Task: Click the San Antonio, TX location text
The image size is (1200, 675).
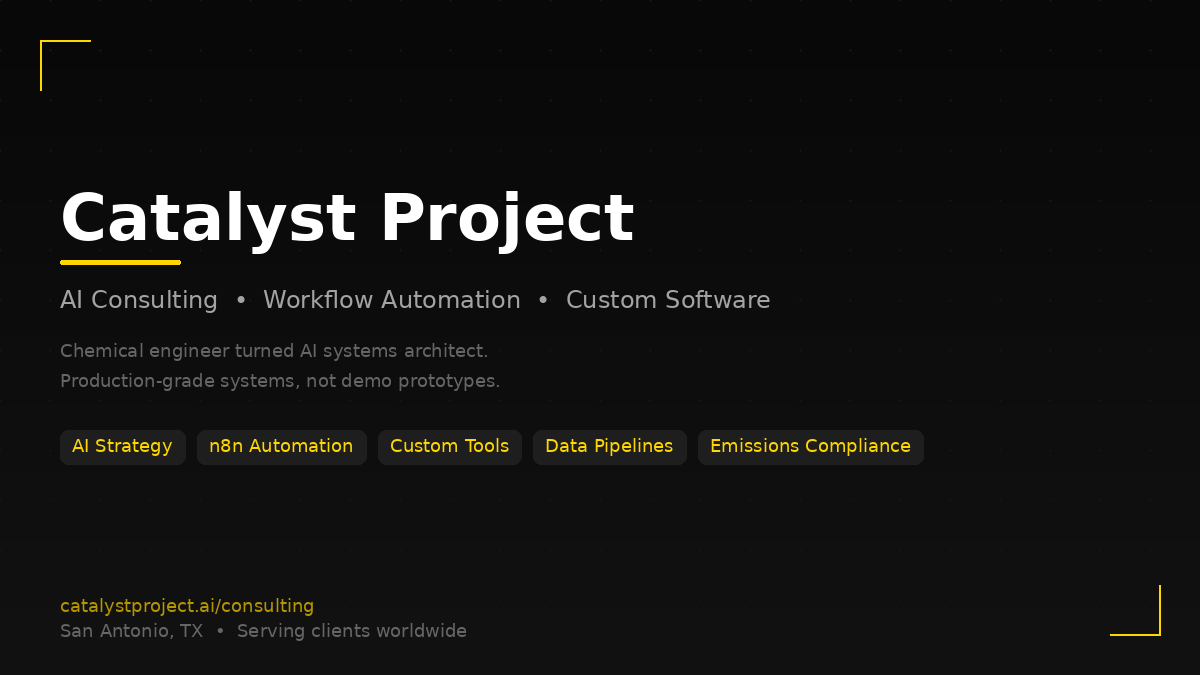Action: [131, 631]
